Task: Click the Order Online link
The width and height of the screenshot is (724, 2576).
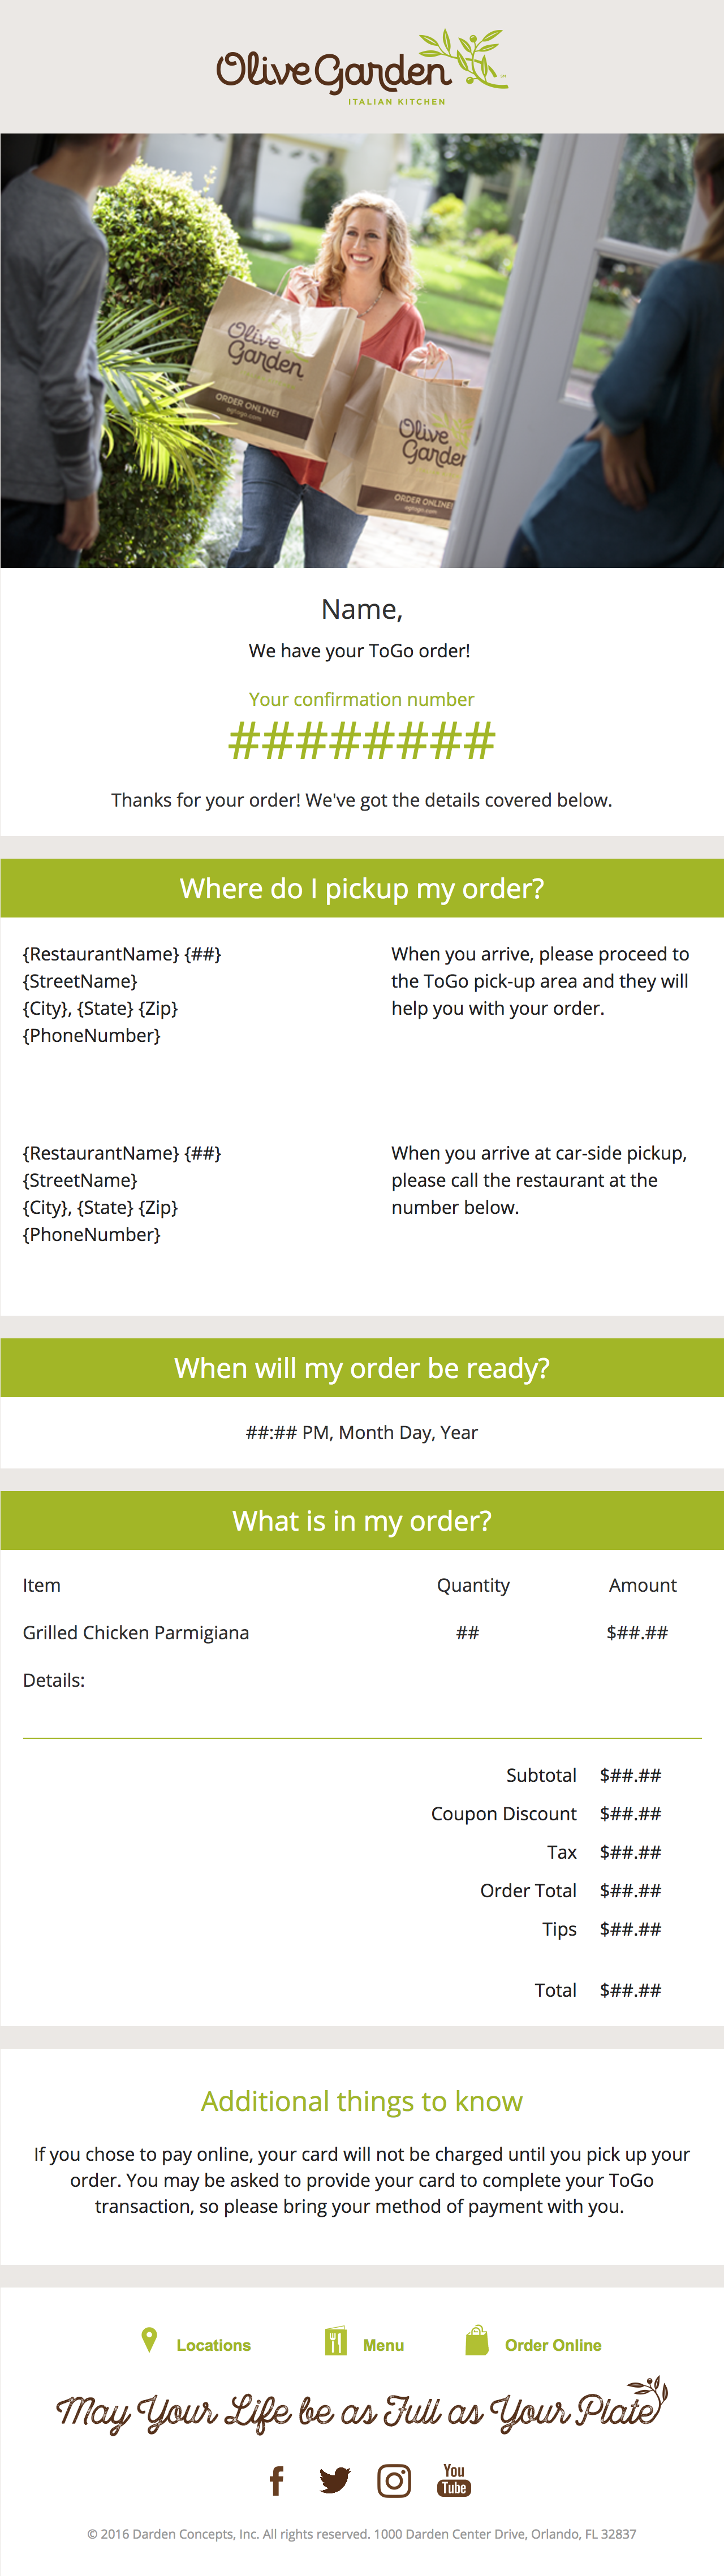Action: coord(553,2345)
